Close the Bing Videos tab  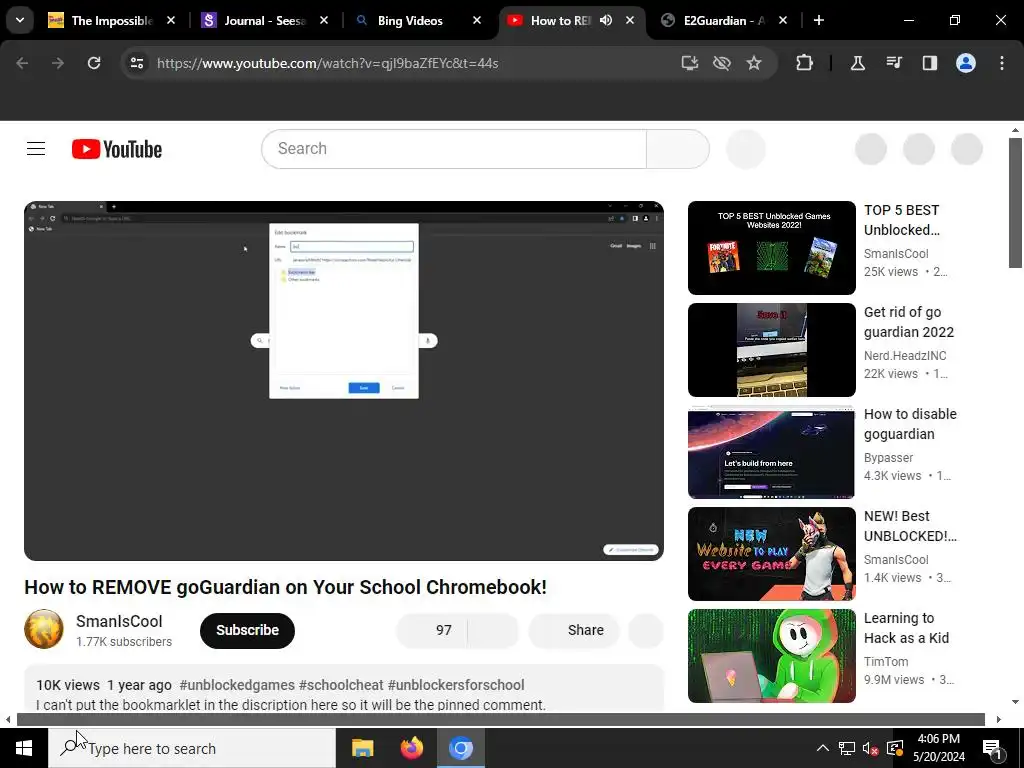tap(477, 20)
